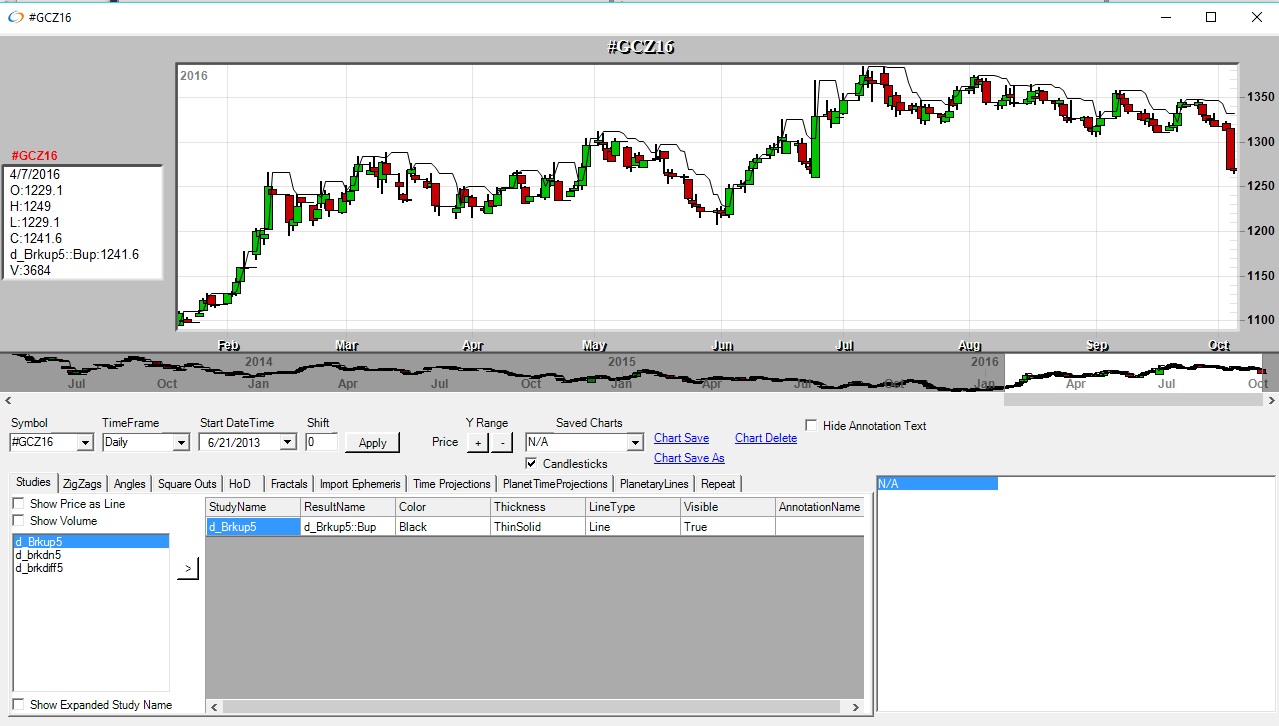Toggle the Show Volume checkbox
The image size is (1279, 726).
click(x=18, y=521)
